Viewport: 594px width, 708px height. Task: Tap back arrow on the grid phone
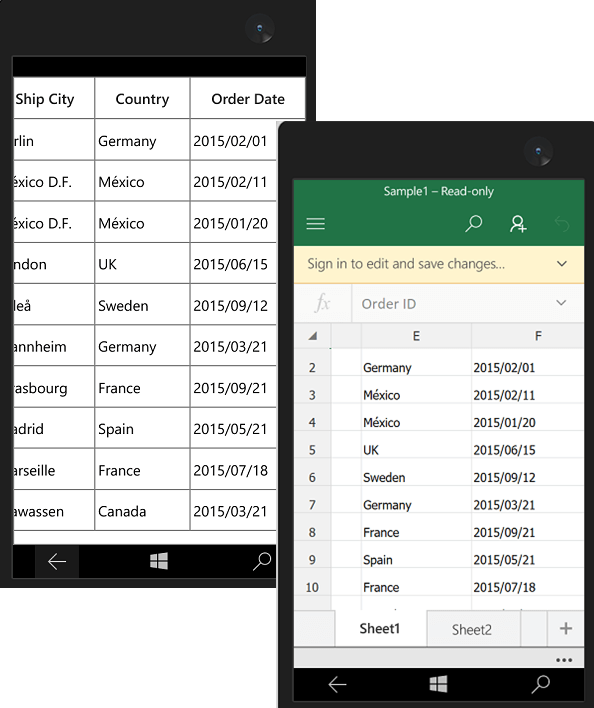[57, 562]
